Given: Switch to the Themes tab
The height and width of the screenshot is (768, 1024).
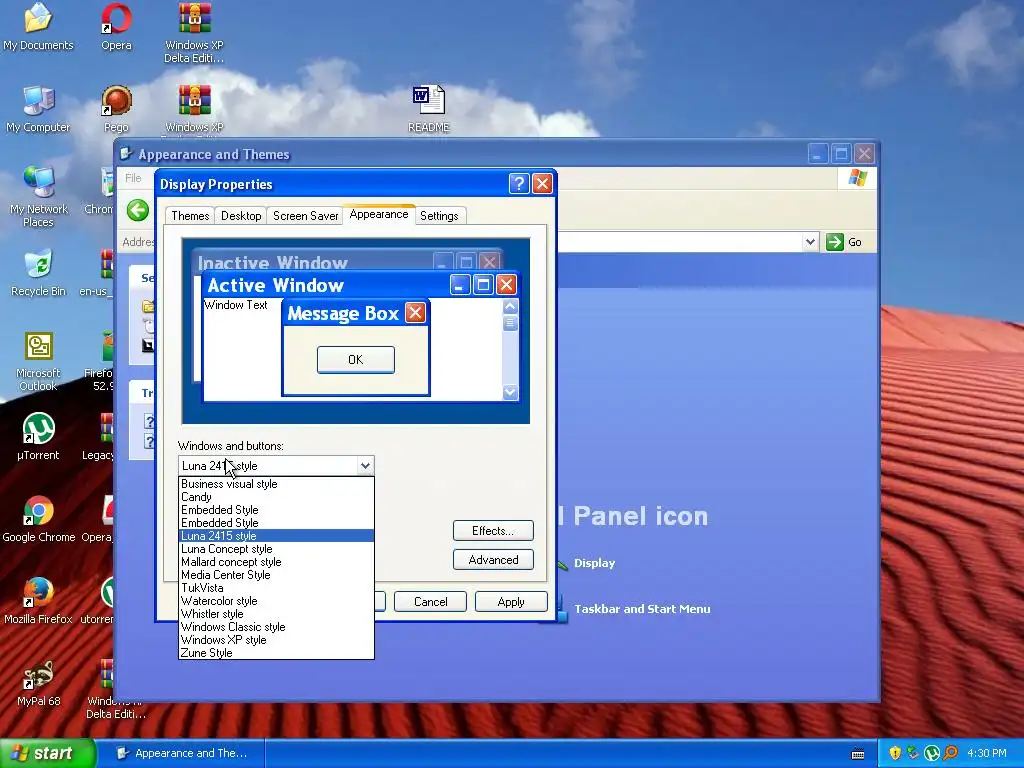Looking at the screenshot, I should pyautogui.click(x=190, y=216).
